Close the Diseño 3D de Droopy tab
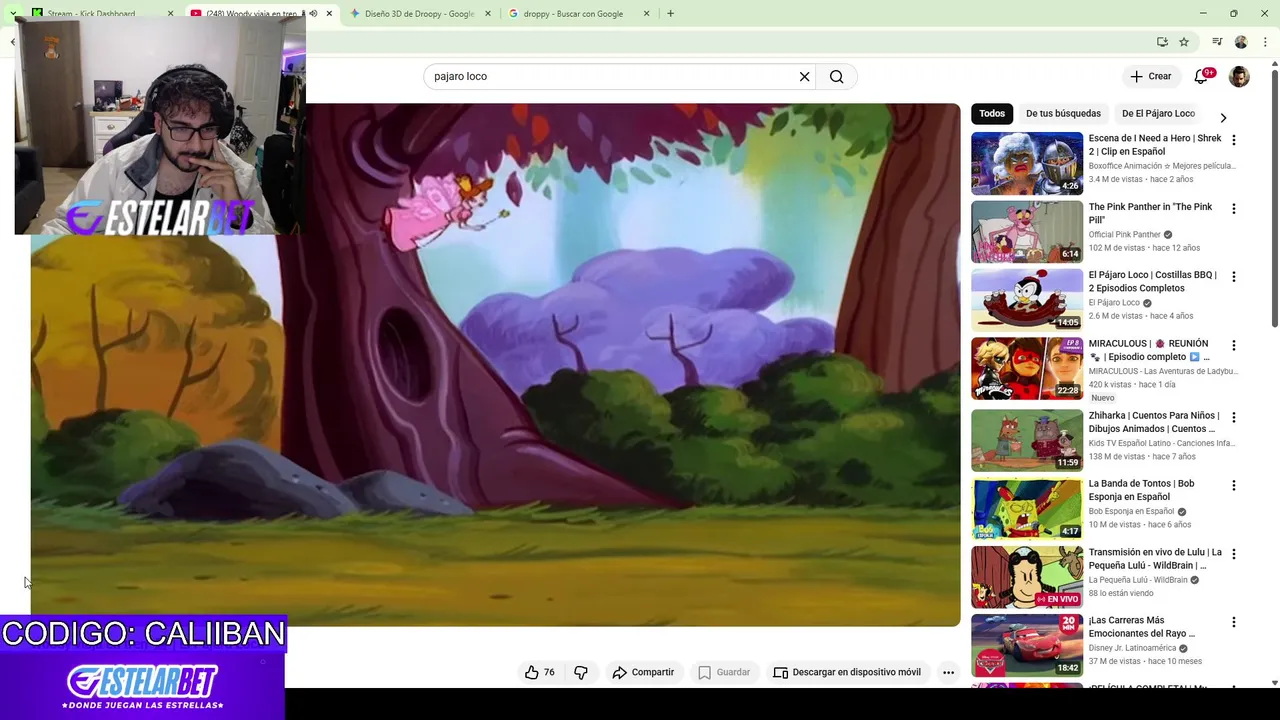The width and height of the screenshot is (1280, 720). (x=487, y=14)
